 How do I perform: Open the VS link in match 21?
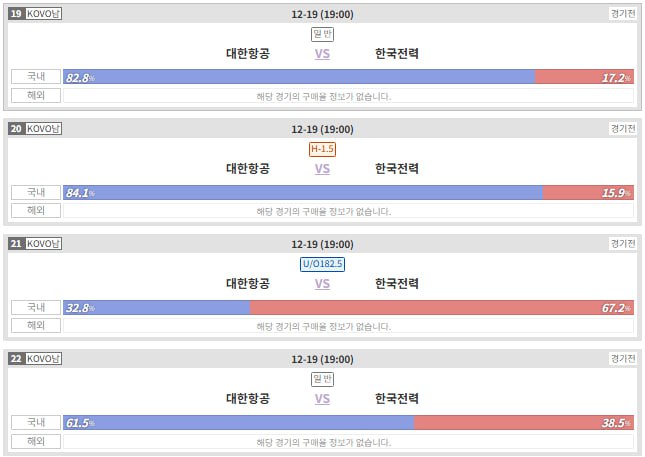pyautogui.click(x=322, y=284)
